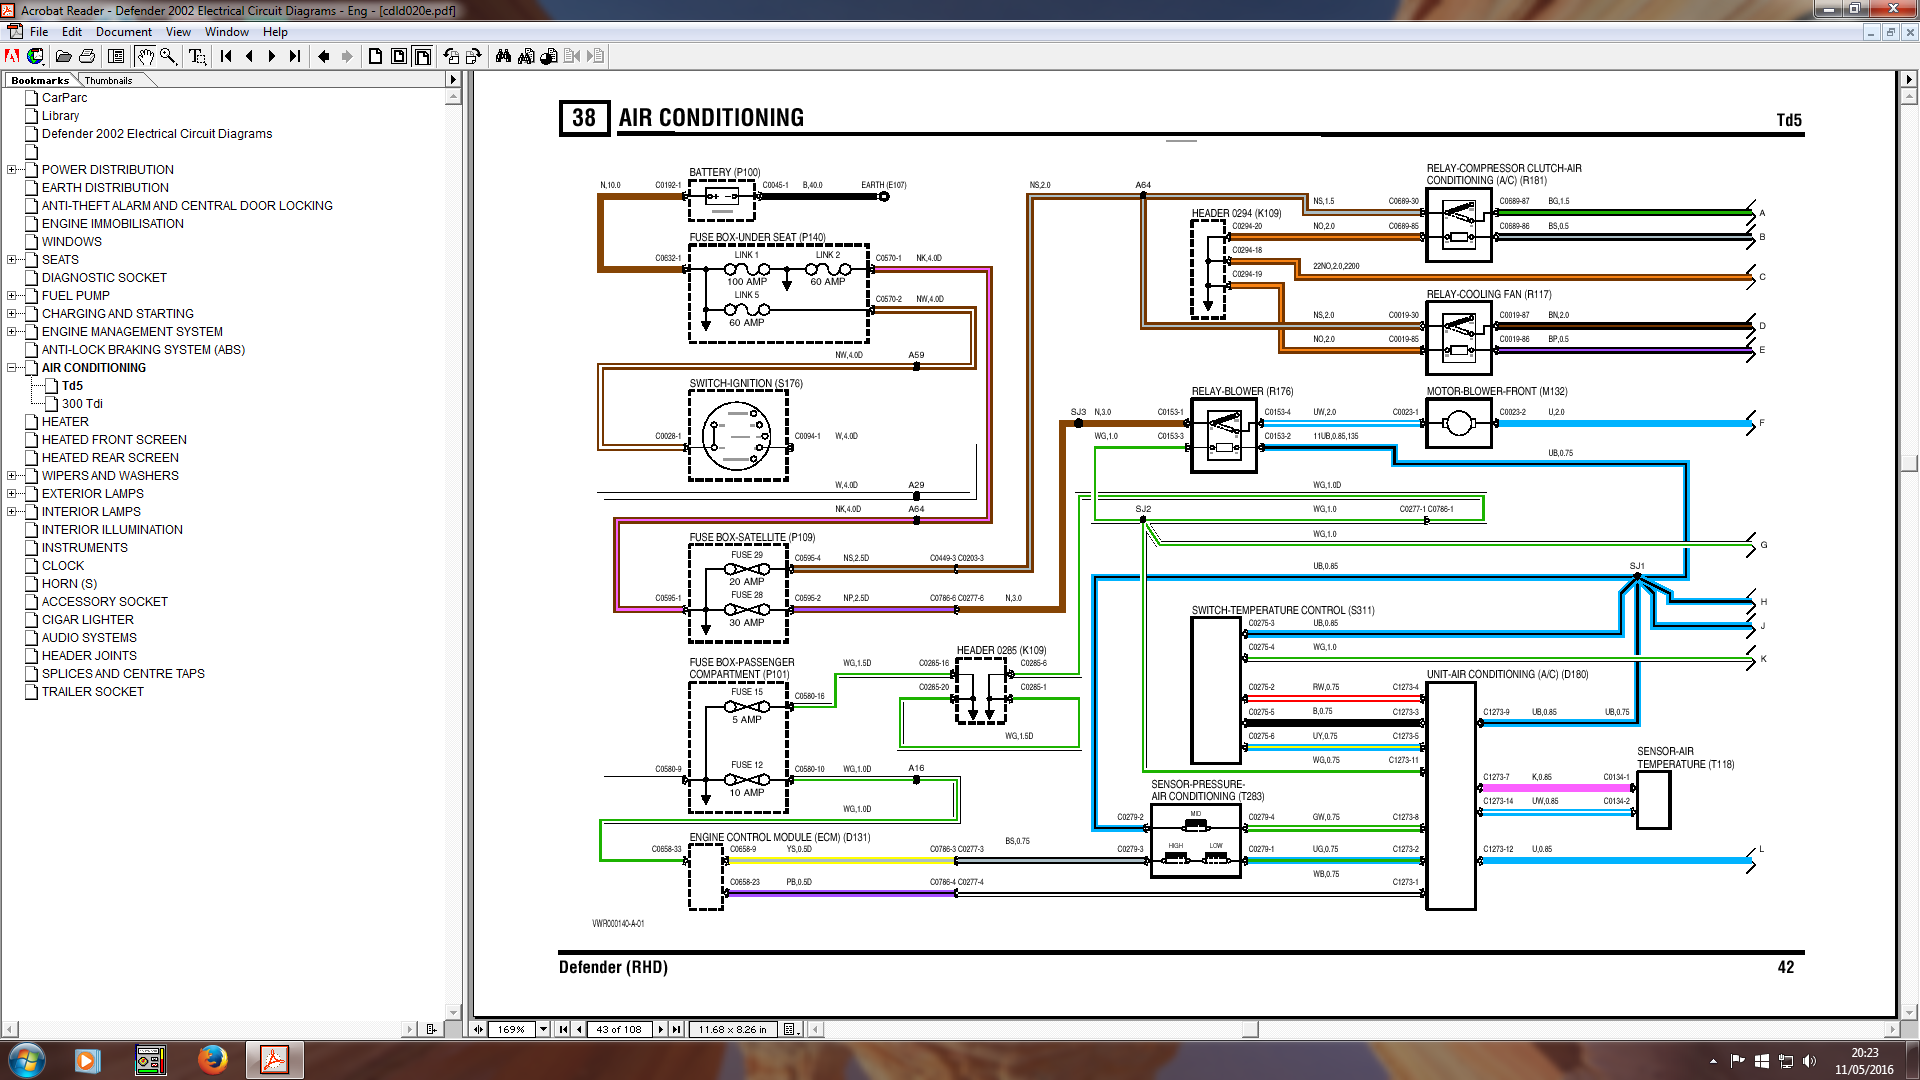Expand the INTERIOR LAMPS bookmark
Screen dimensions: 1920x1080
12,512
